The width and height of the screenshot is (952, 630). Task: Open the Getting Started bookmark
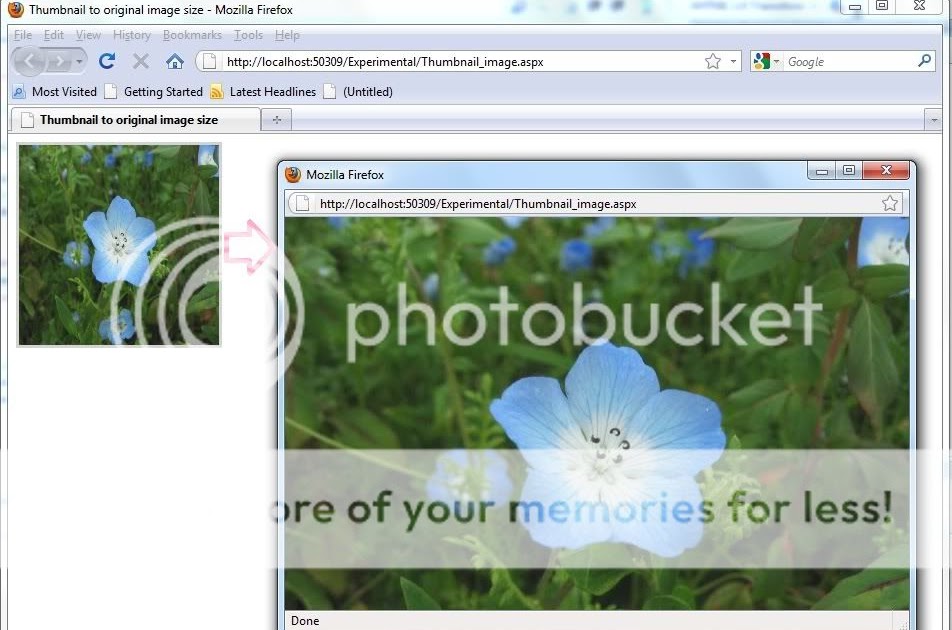click(154, 92)
